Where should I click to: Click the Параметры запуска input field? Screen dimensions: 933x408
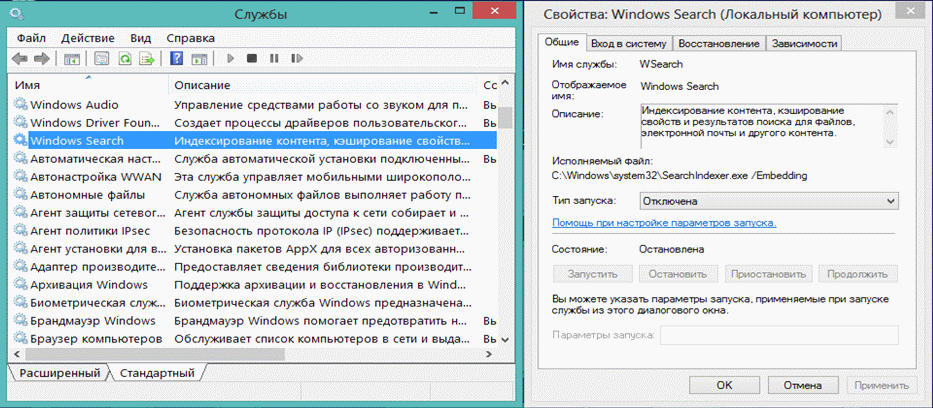point(779,335)
